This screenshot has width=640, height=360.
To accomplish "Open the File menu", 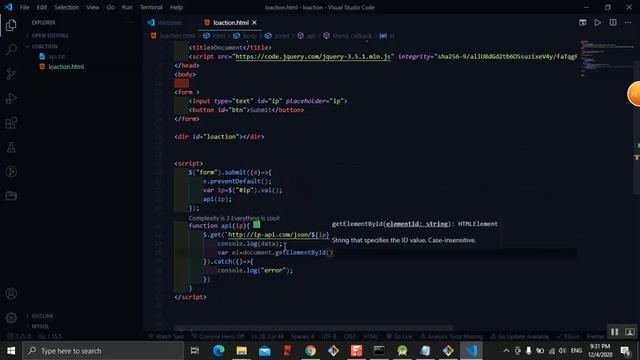I will pos(24,7).
